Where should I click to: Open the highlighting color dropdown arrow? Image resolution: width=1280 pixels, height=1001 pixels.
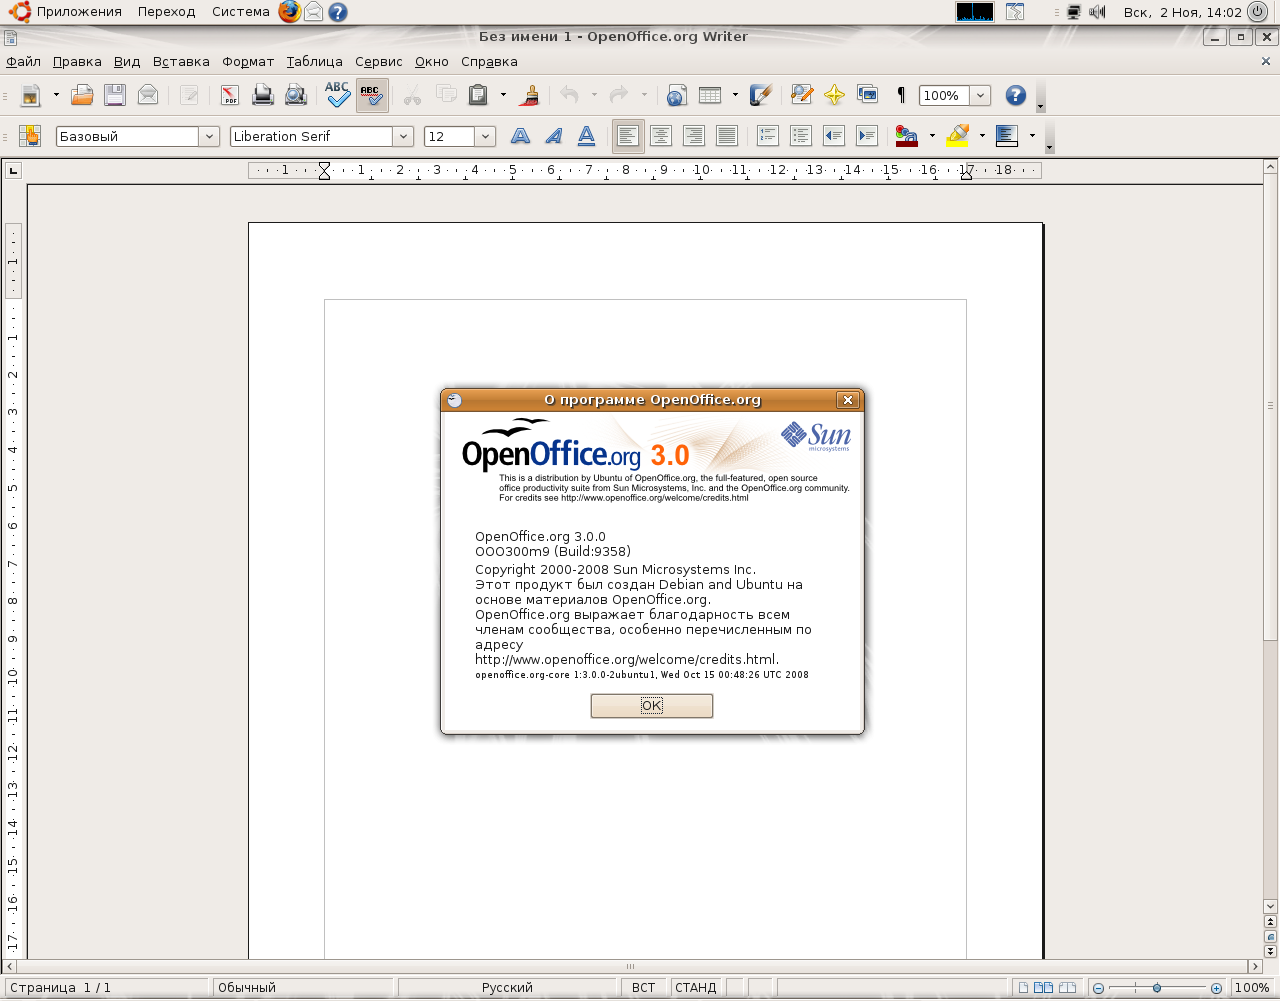(x=982, y=136)
